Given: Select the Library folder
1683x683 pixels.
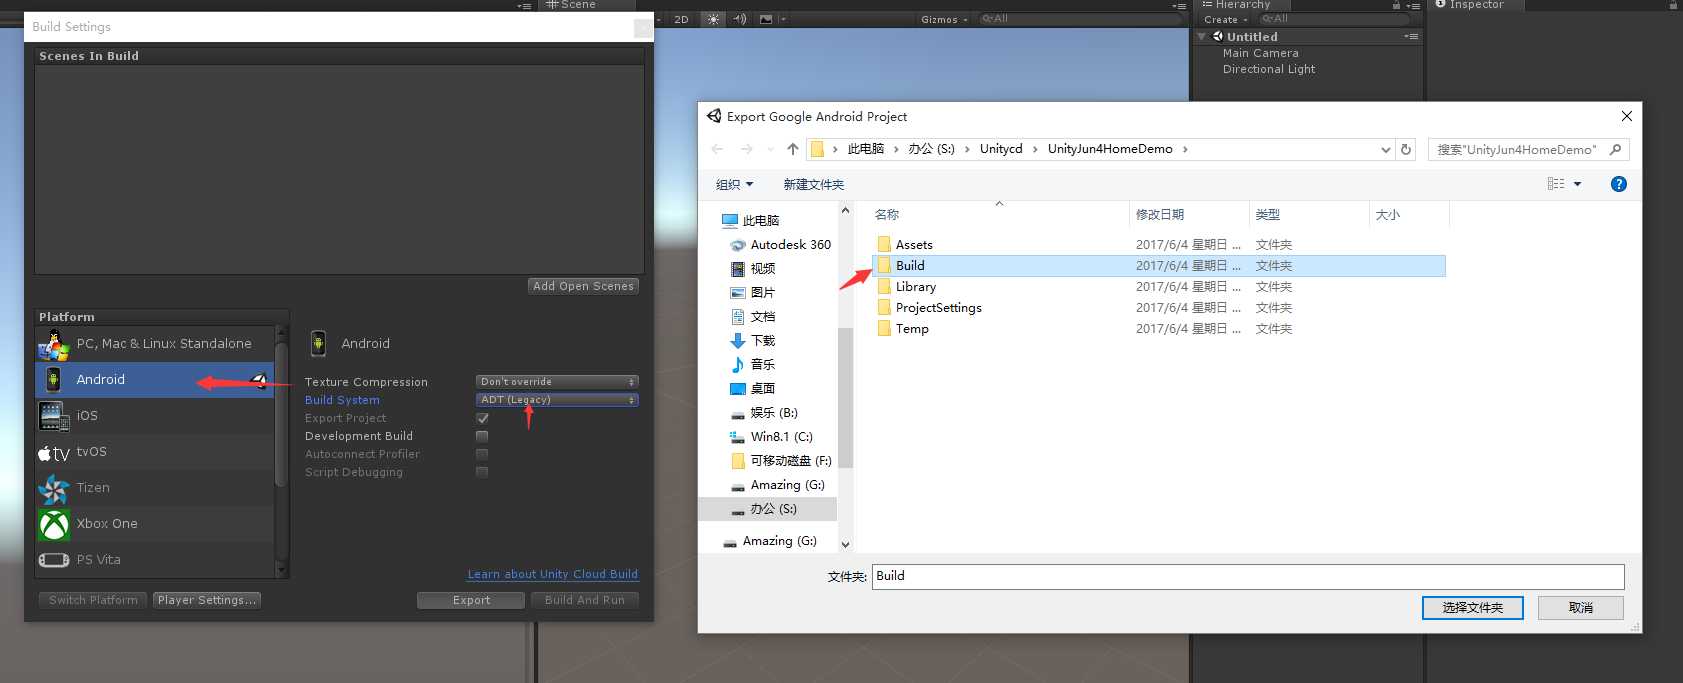Looking at the screenshot, I should pyautogui.click(x=1160, y=286).
